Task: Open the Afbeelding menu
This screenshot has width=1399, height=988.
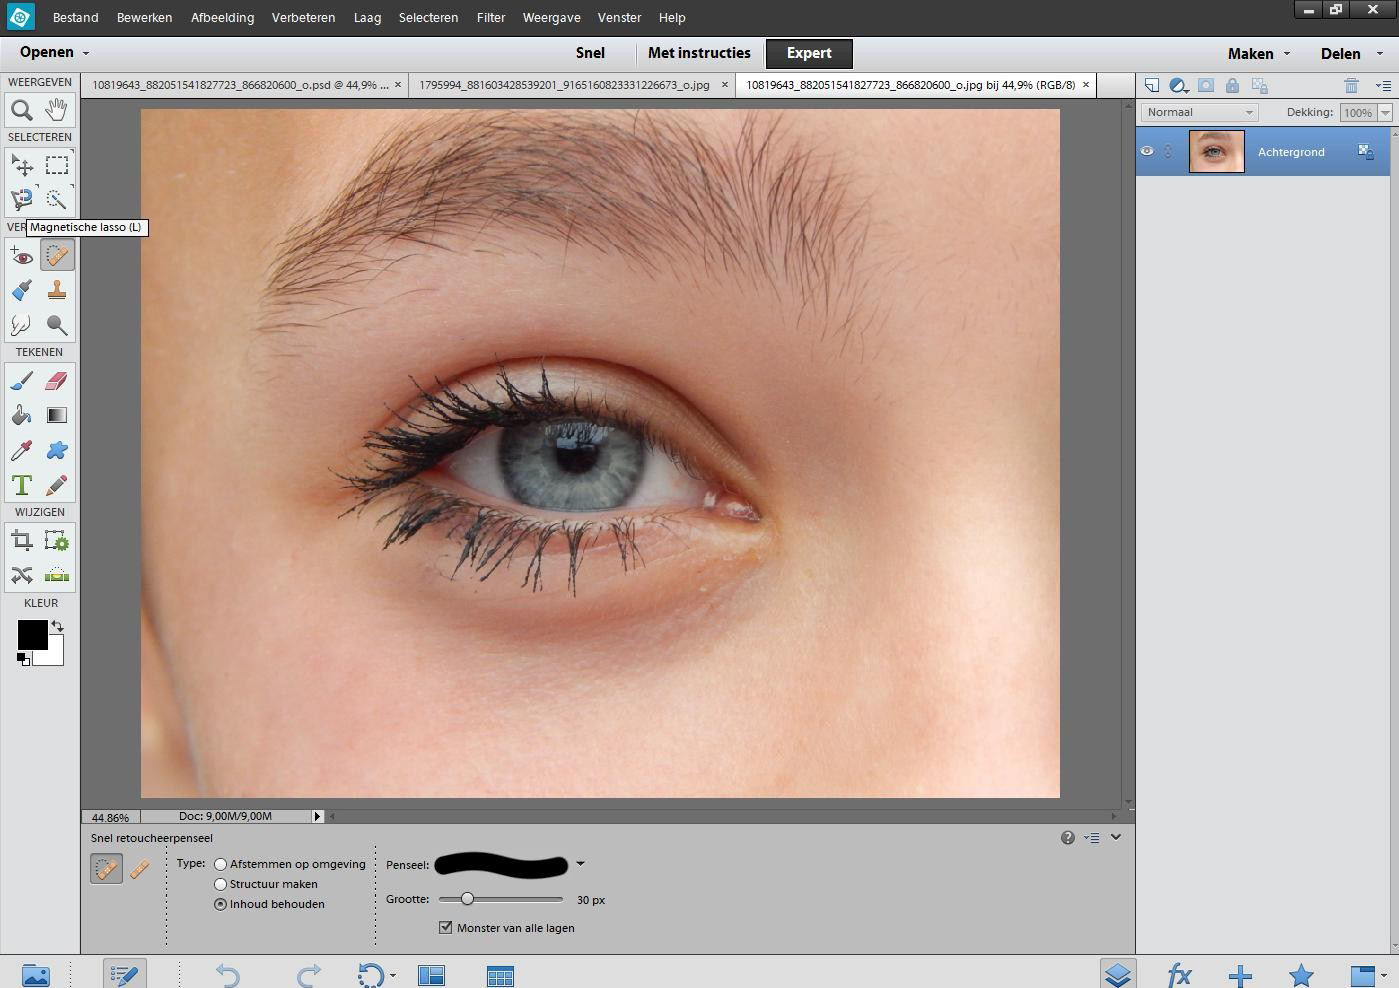Action: point(222,17)
